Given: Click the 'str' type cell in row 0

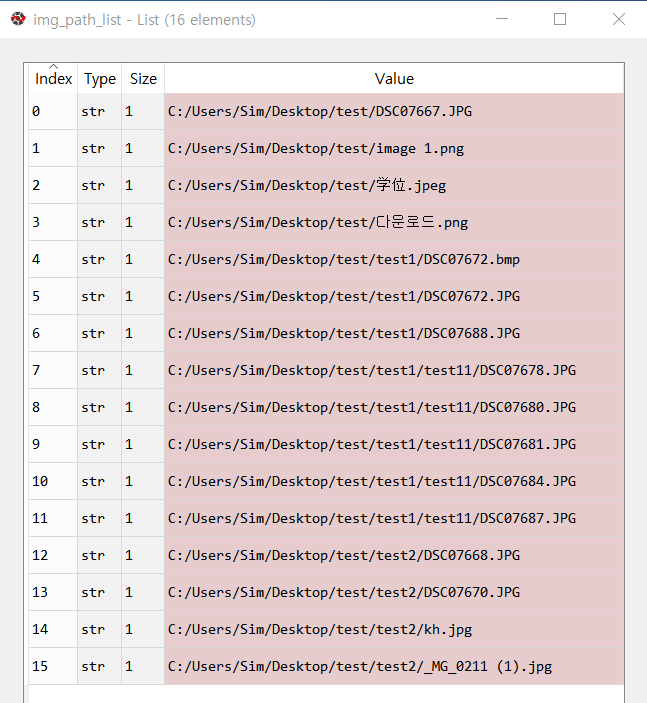Looking at the screenshot, I should click(x=100, y=112).
